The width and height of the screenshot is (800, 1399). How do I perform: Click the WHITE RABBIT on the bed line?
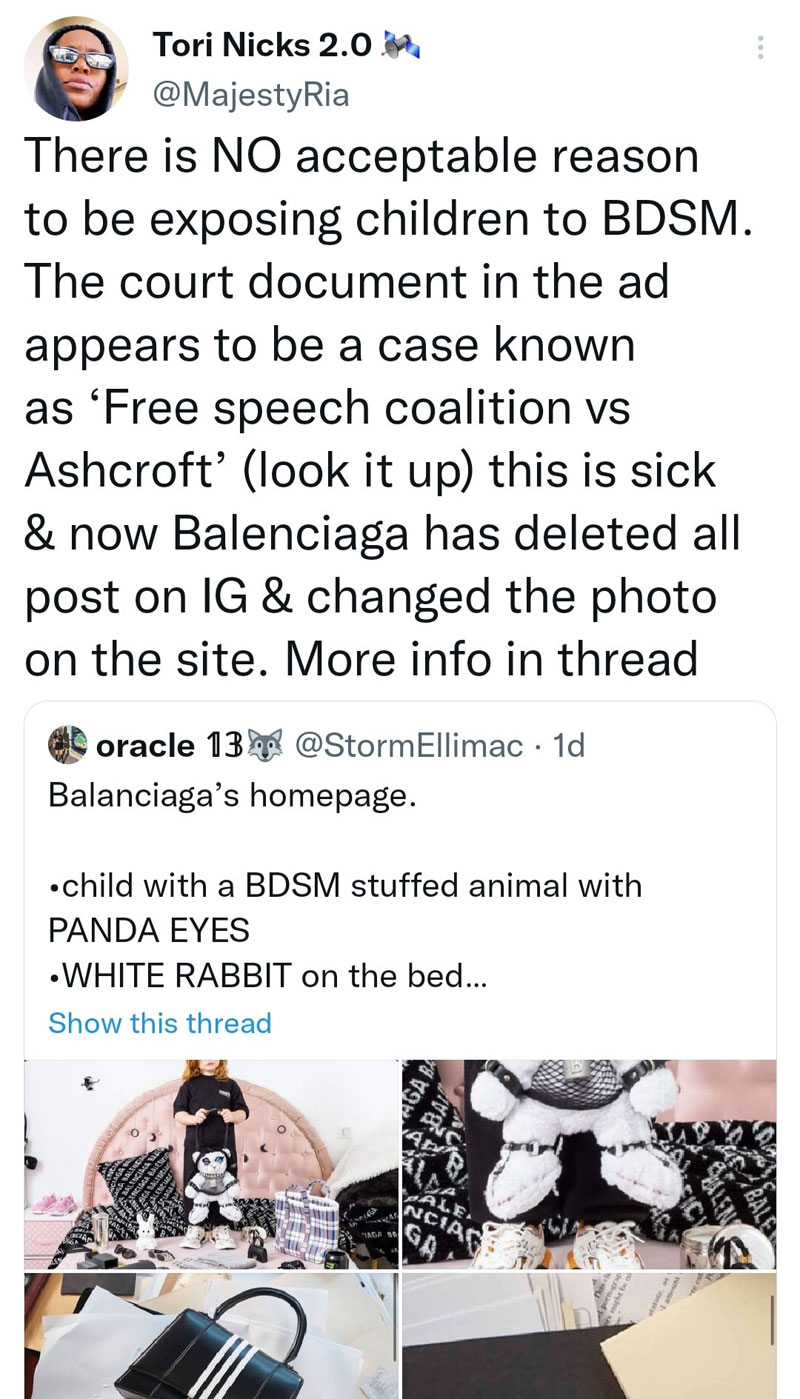tap(267, 977)
